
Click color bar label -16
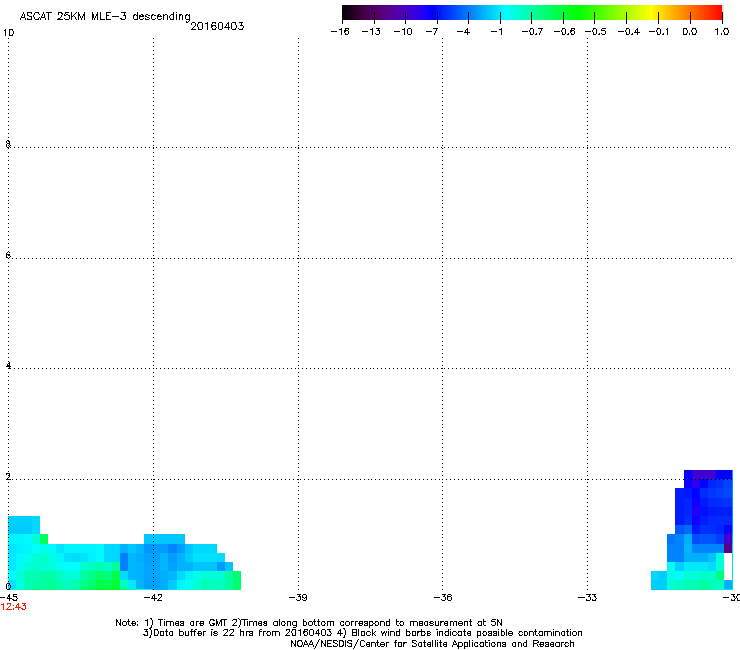340,32
